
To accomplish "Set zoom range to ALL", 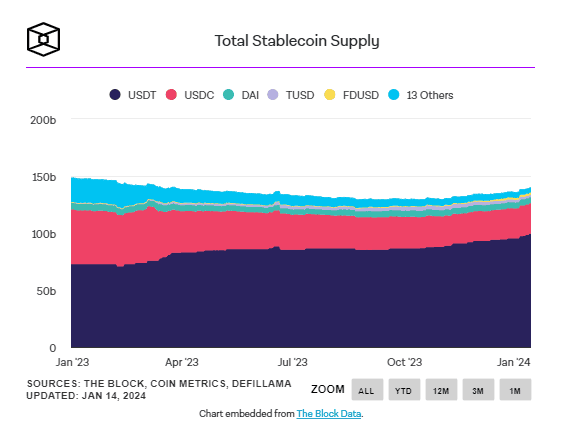I will [367, 390].
